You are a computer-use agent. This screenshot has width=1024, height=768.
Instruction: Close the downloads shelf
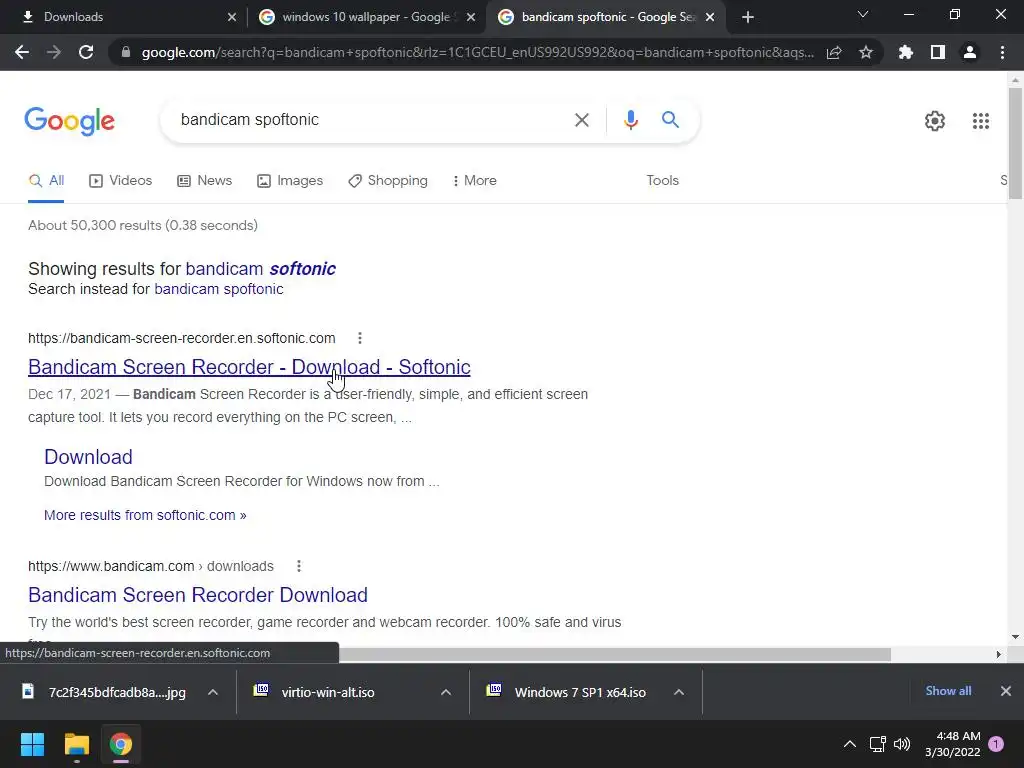pos(1006,691)
